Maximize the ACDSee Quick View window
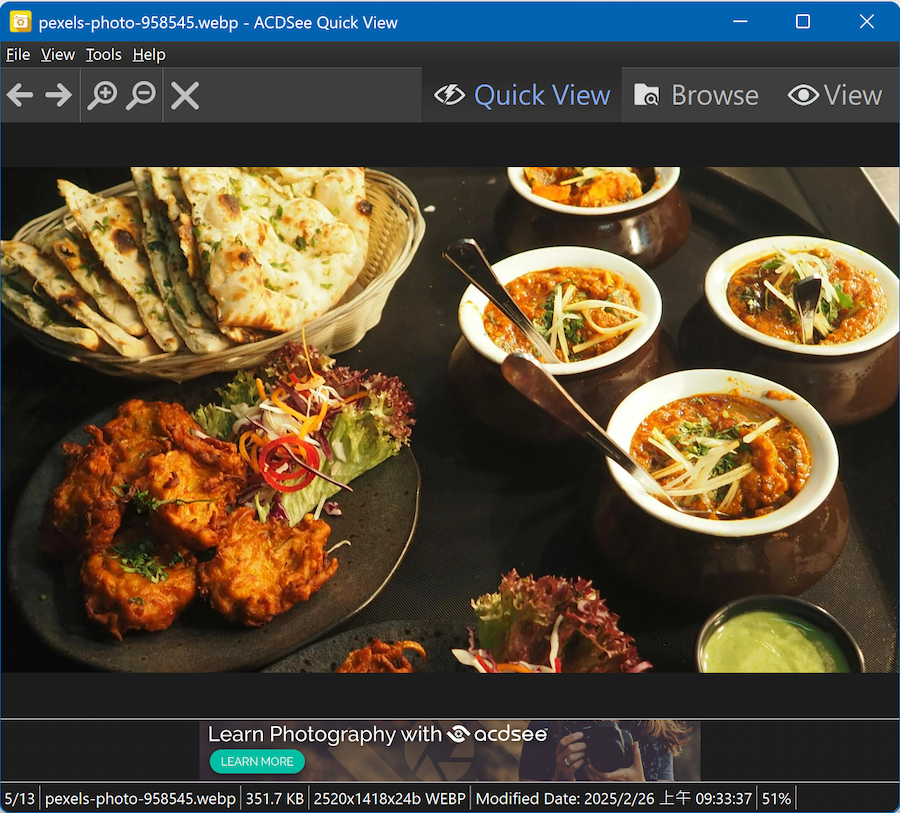900x813 pixels. 803,22
